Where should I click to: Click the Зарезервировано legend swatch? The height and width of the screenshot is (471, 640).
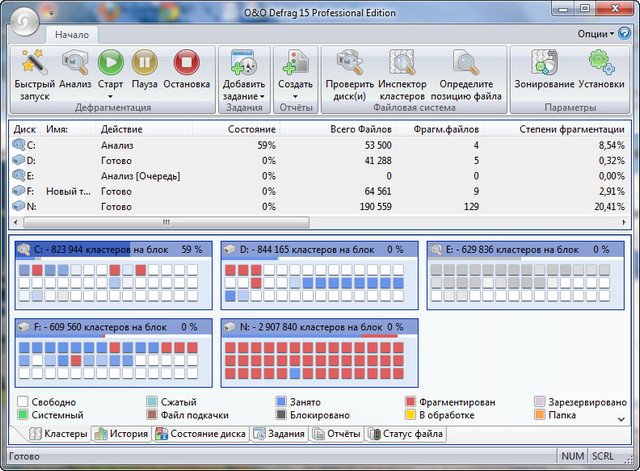tap(540, 402)
